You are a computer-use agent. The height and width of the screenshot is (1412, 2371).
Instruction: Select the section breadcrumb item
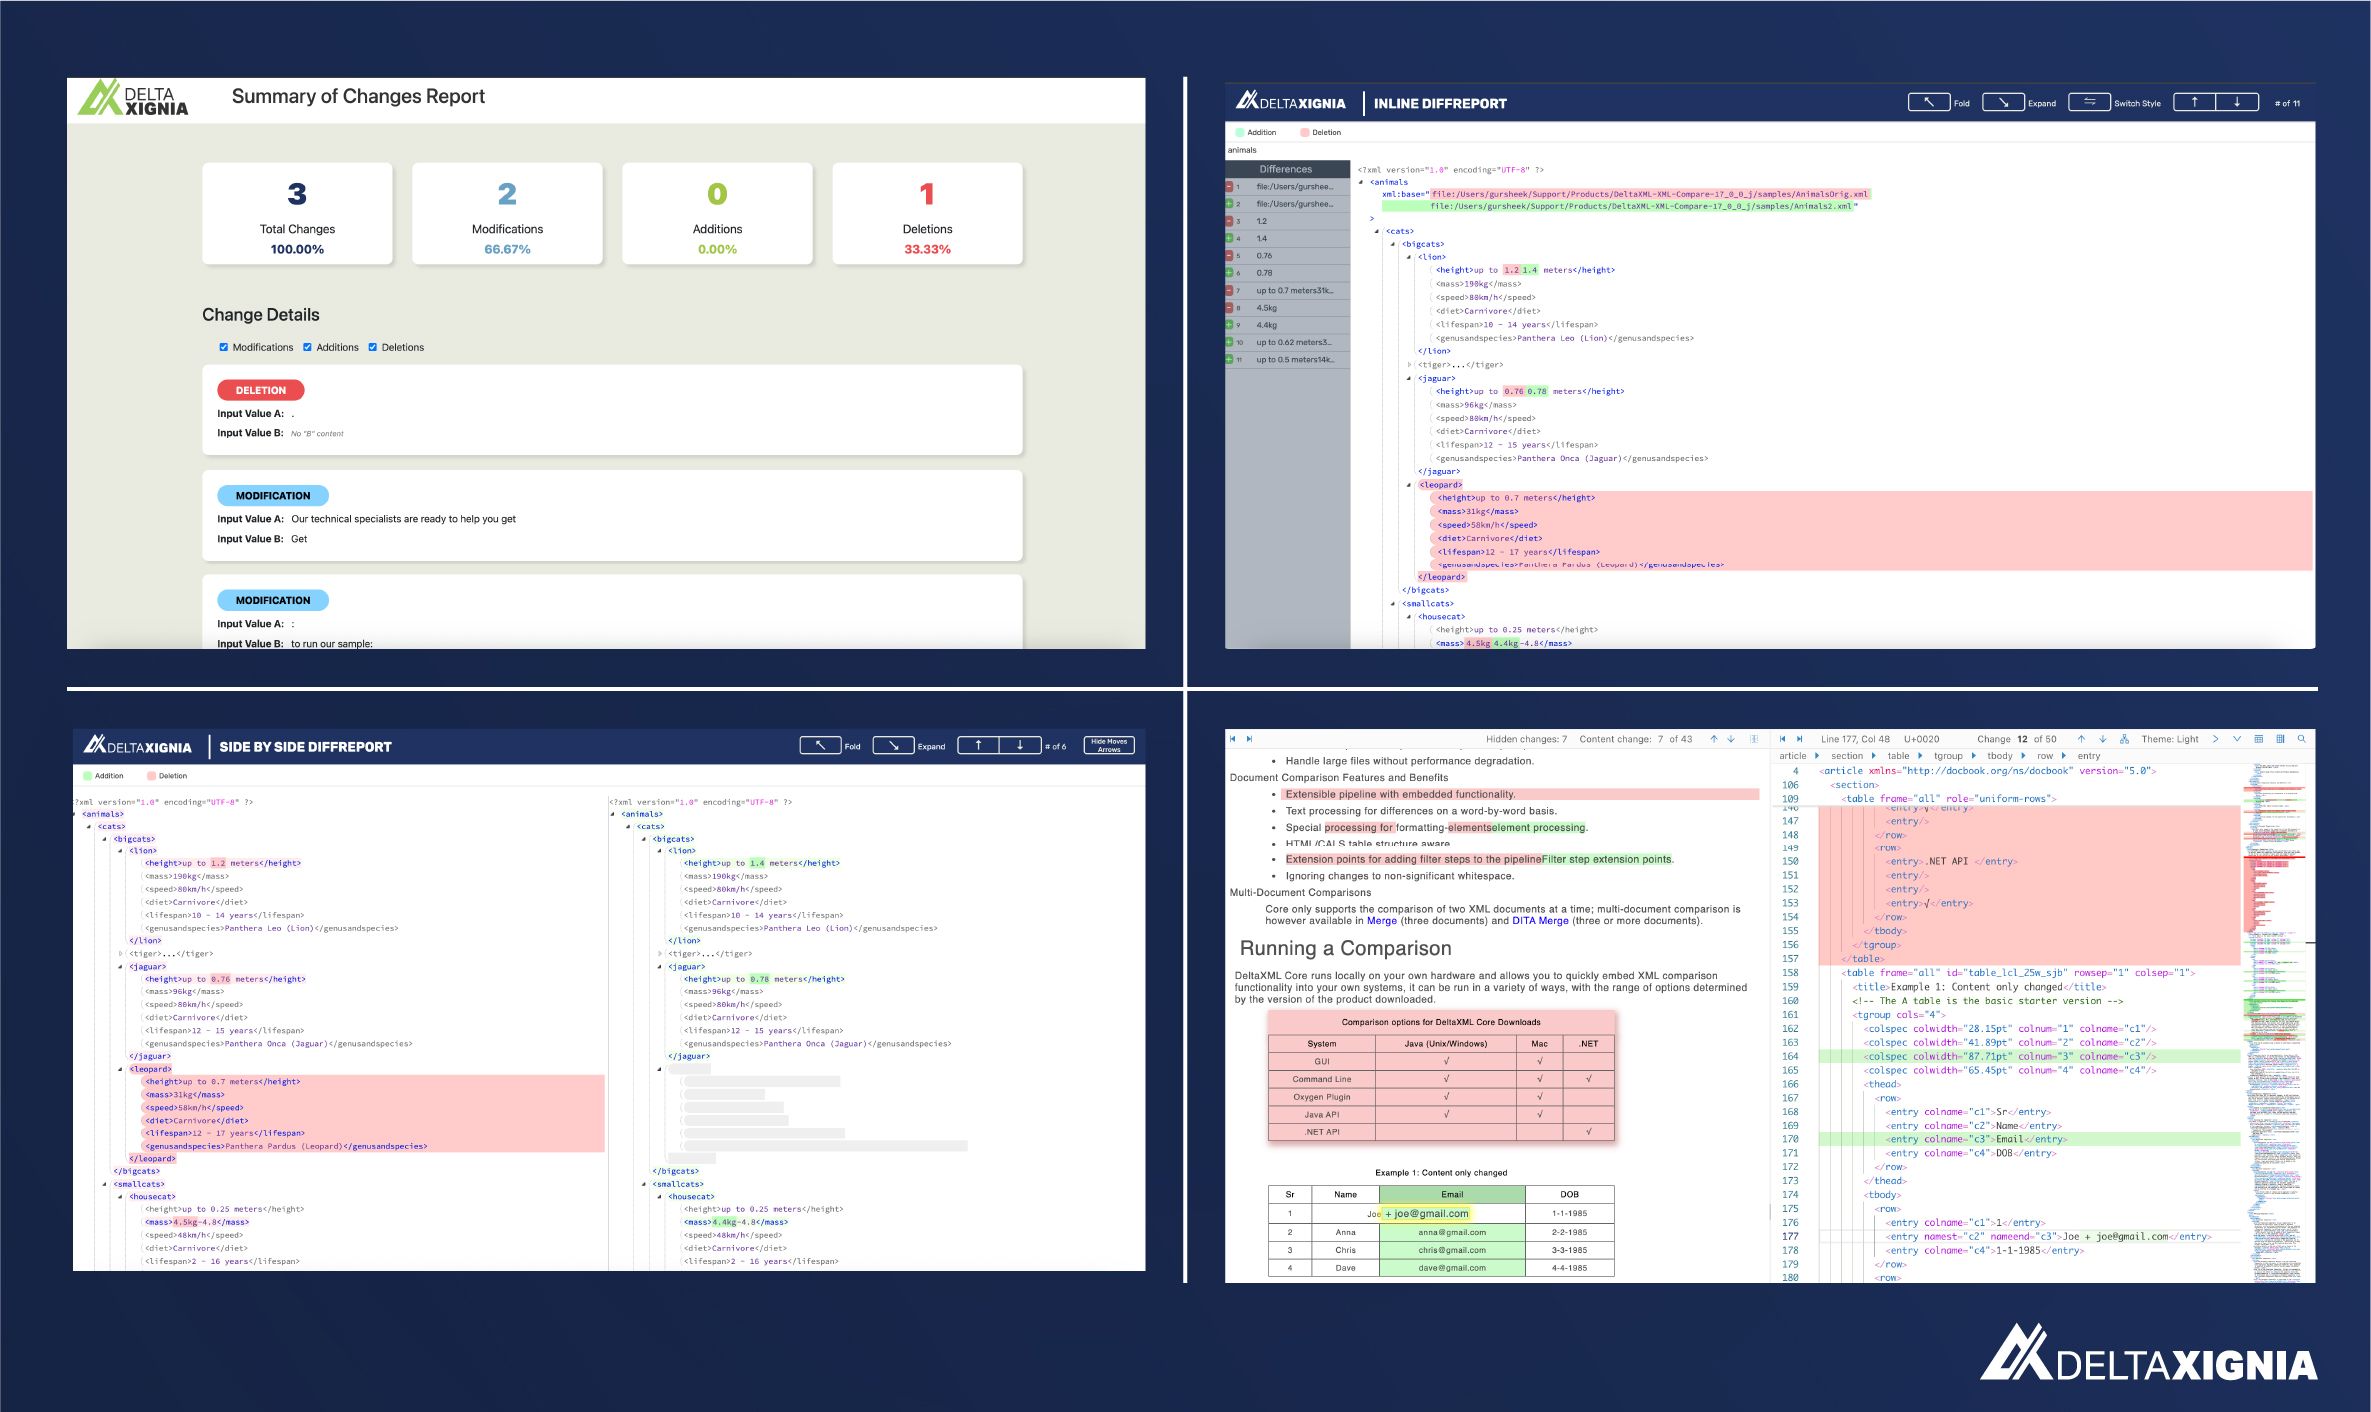[x=1846, y=756]
